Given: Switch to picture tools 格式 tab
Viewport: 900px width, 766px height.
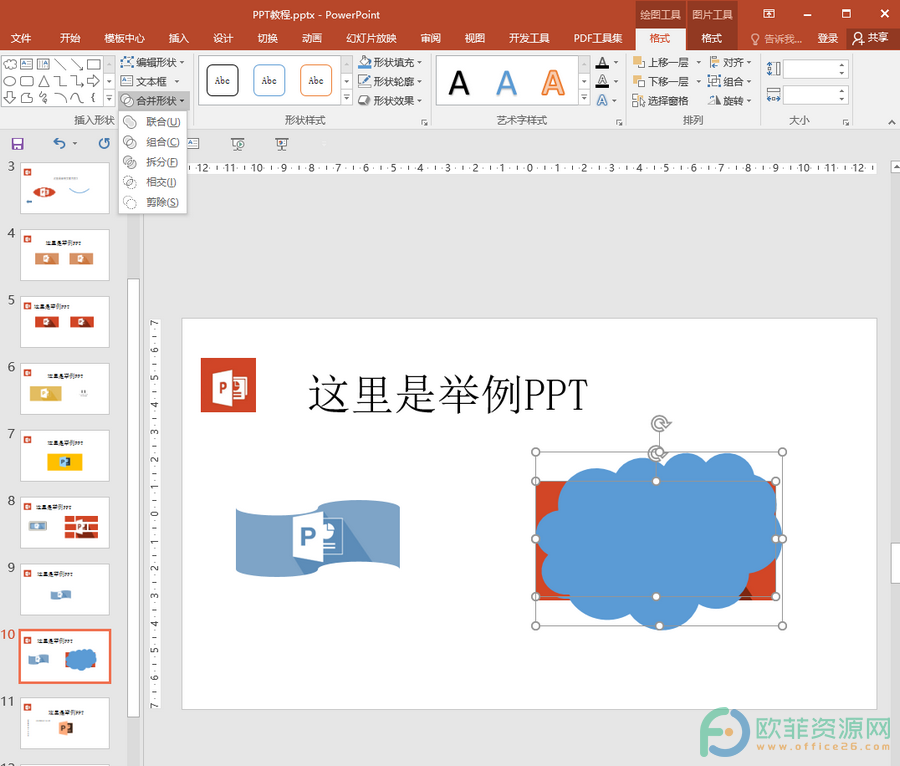Looking at the screenshot, I should pos(711,38).
